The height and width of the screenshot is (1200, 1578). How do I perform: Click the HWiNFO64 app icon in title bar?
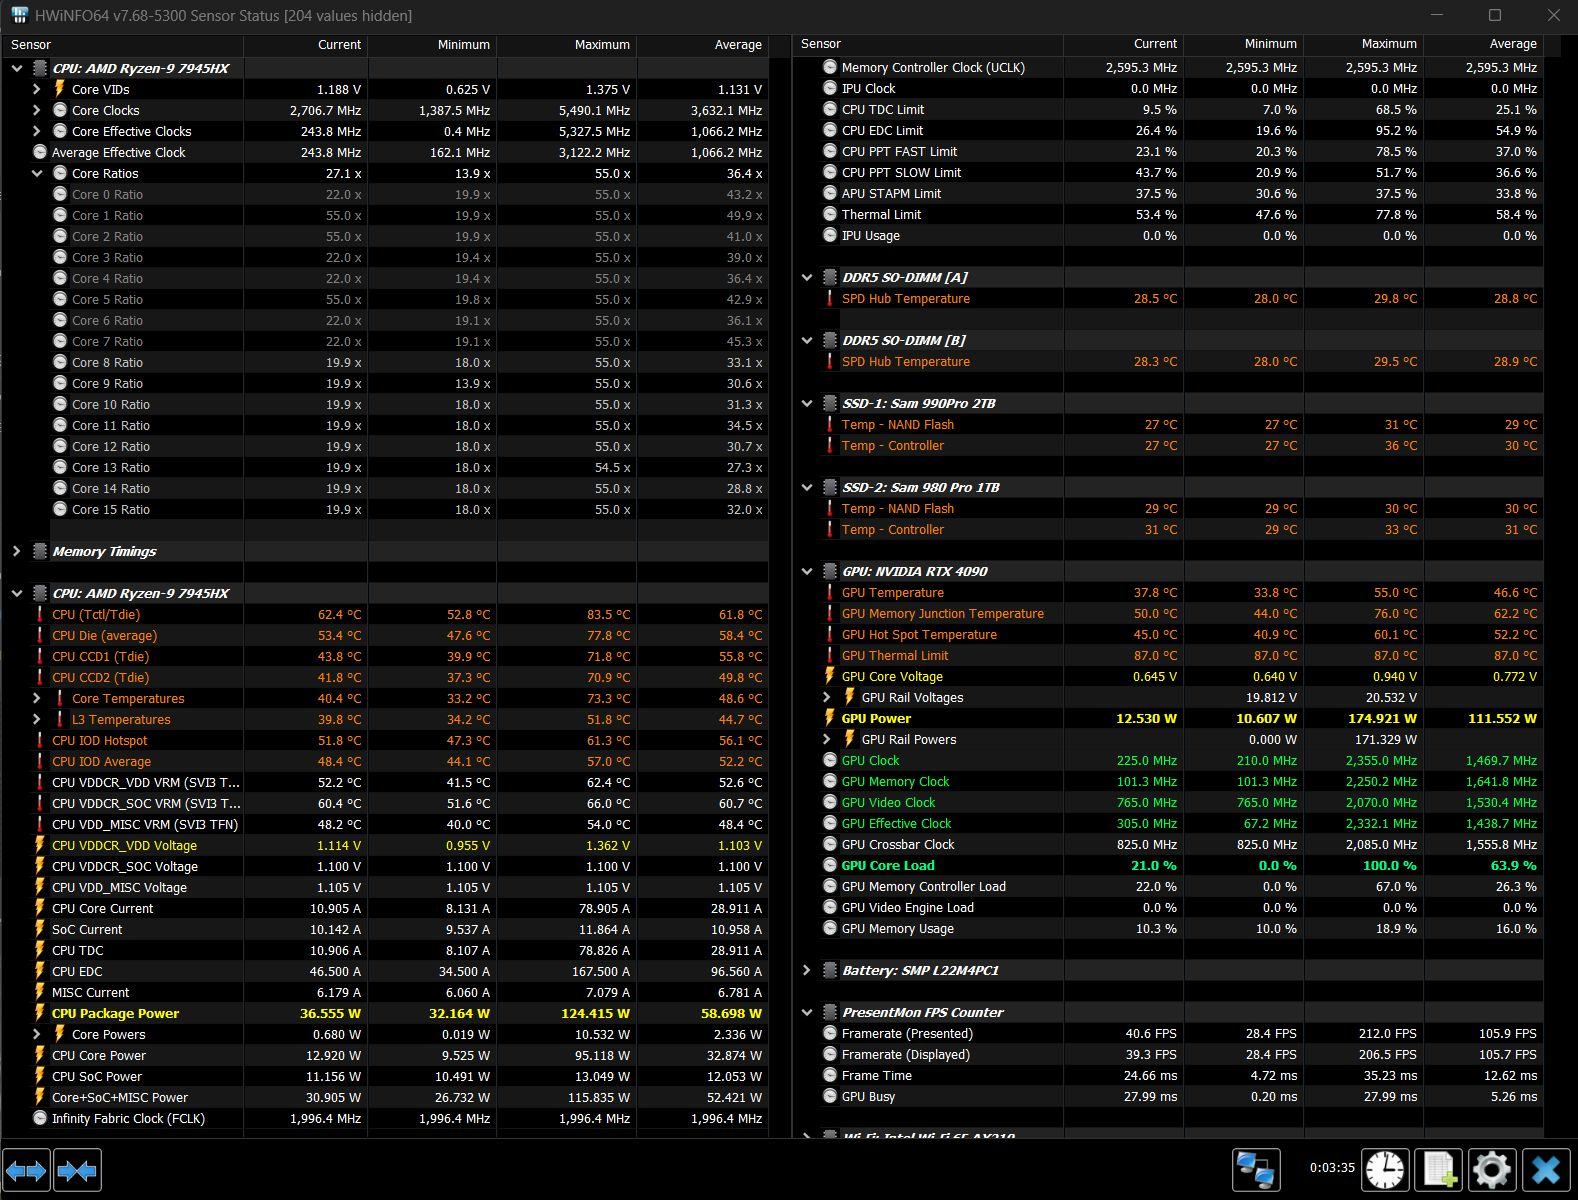point(19,15)
